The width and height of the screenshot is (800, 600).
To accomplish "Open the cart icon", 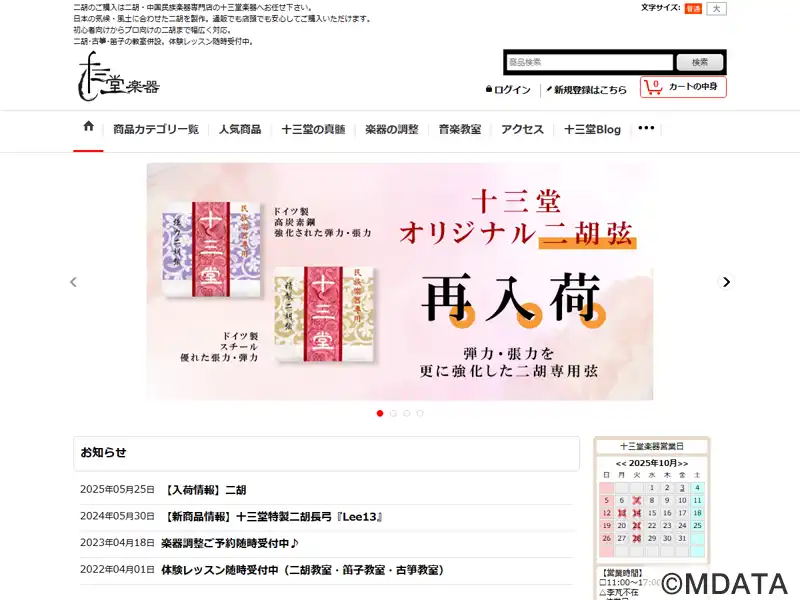I will 653,87.
